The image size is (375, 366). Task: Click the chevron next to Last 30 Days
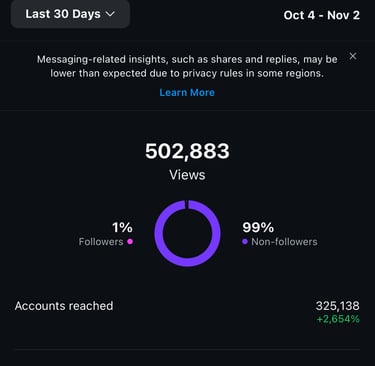[x=110, y=14]
